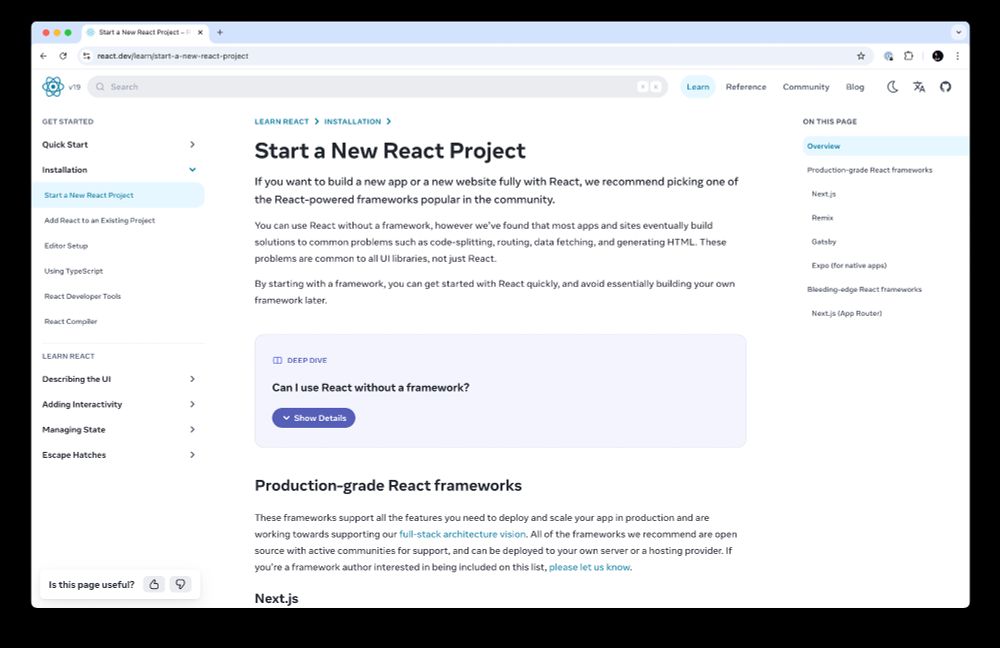Click INSTALLATION breadcrumb
The width and height of the screenshot is (1000, 648).
(352, 121)
